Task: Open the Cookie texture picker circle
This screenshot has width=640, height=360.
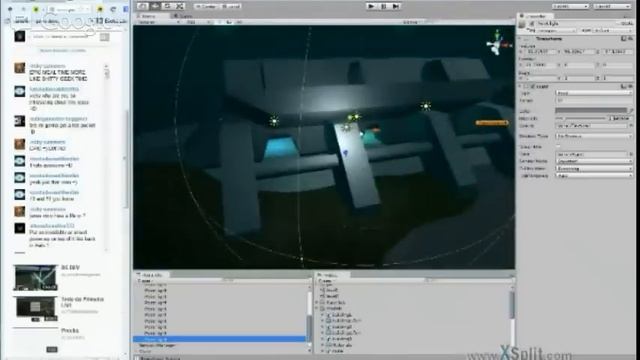Action: [631, 126]
